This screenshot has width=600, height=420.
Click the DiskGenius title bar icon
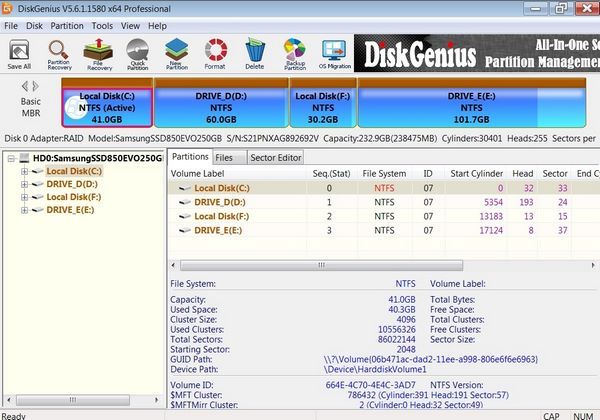pos(7,8)
